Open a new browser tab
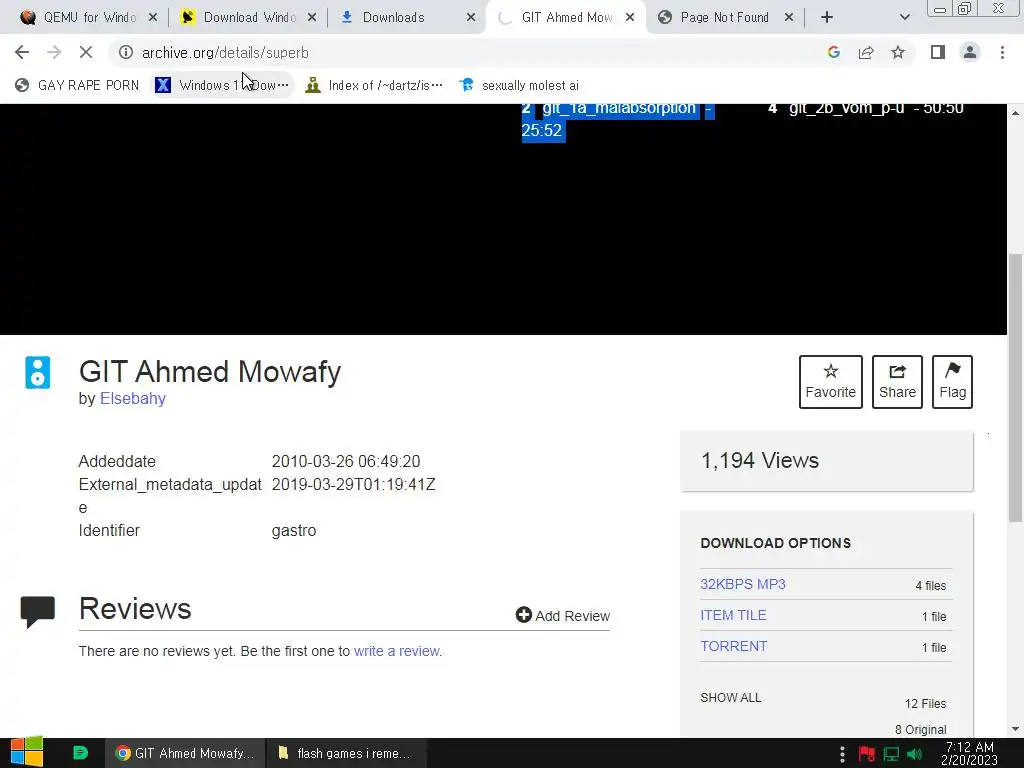This screenshot has height=768, width=1024. pos(827,18)
